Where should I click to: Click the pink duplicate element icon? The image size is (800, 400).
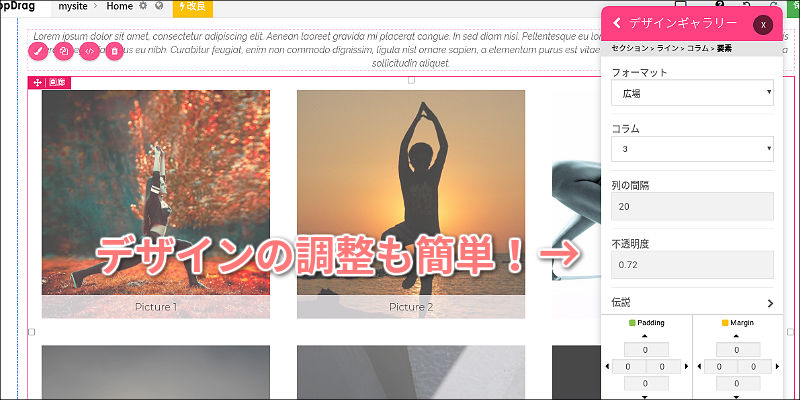pyautogui.click(x=64, y=51)
